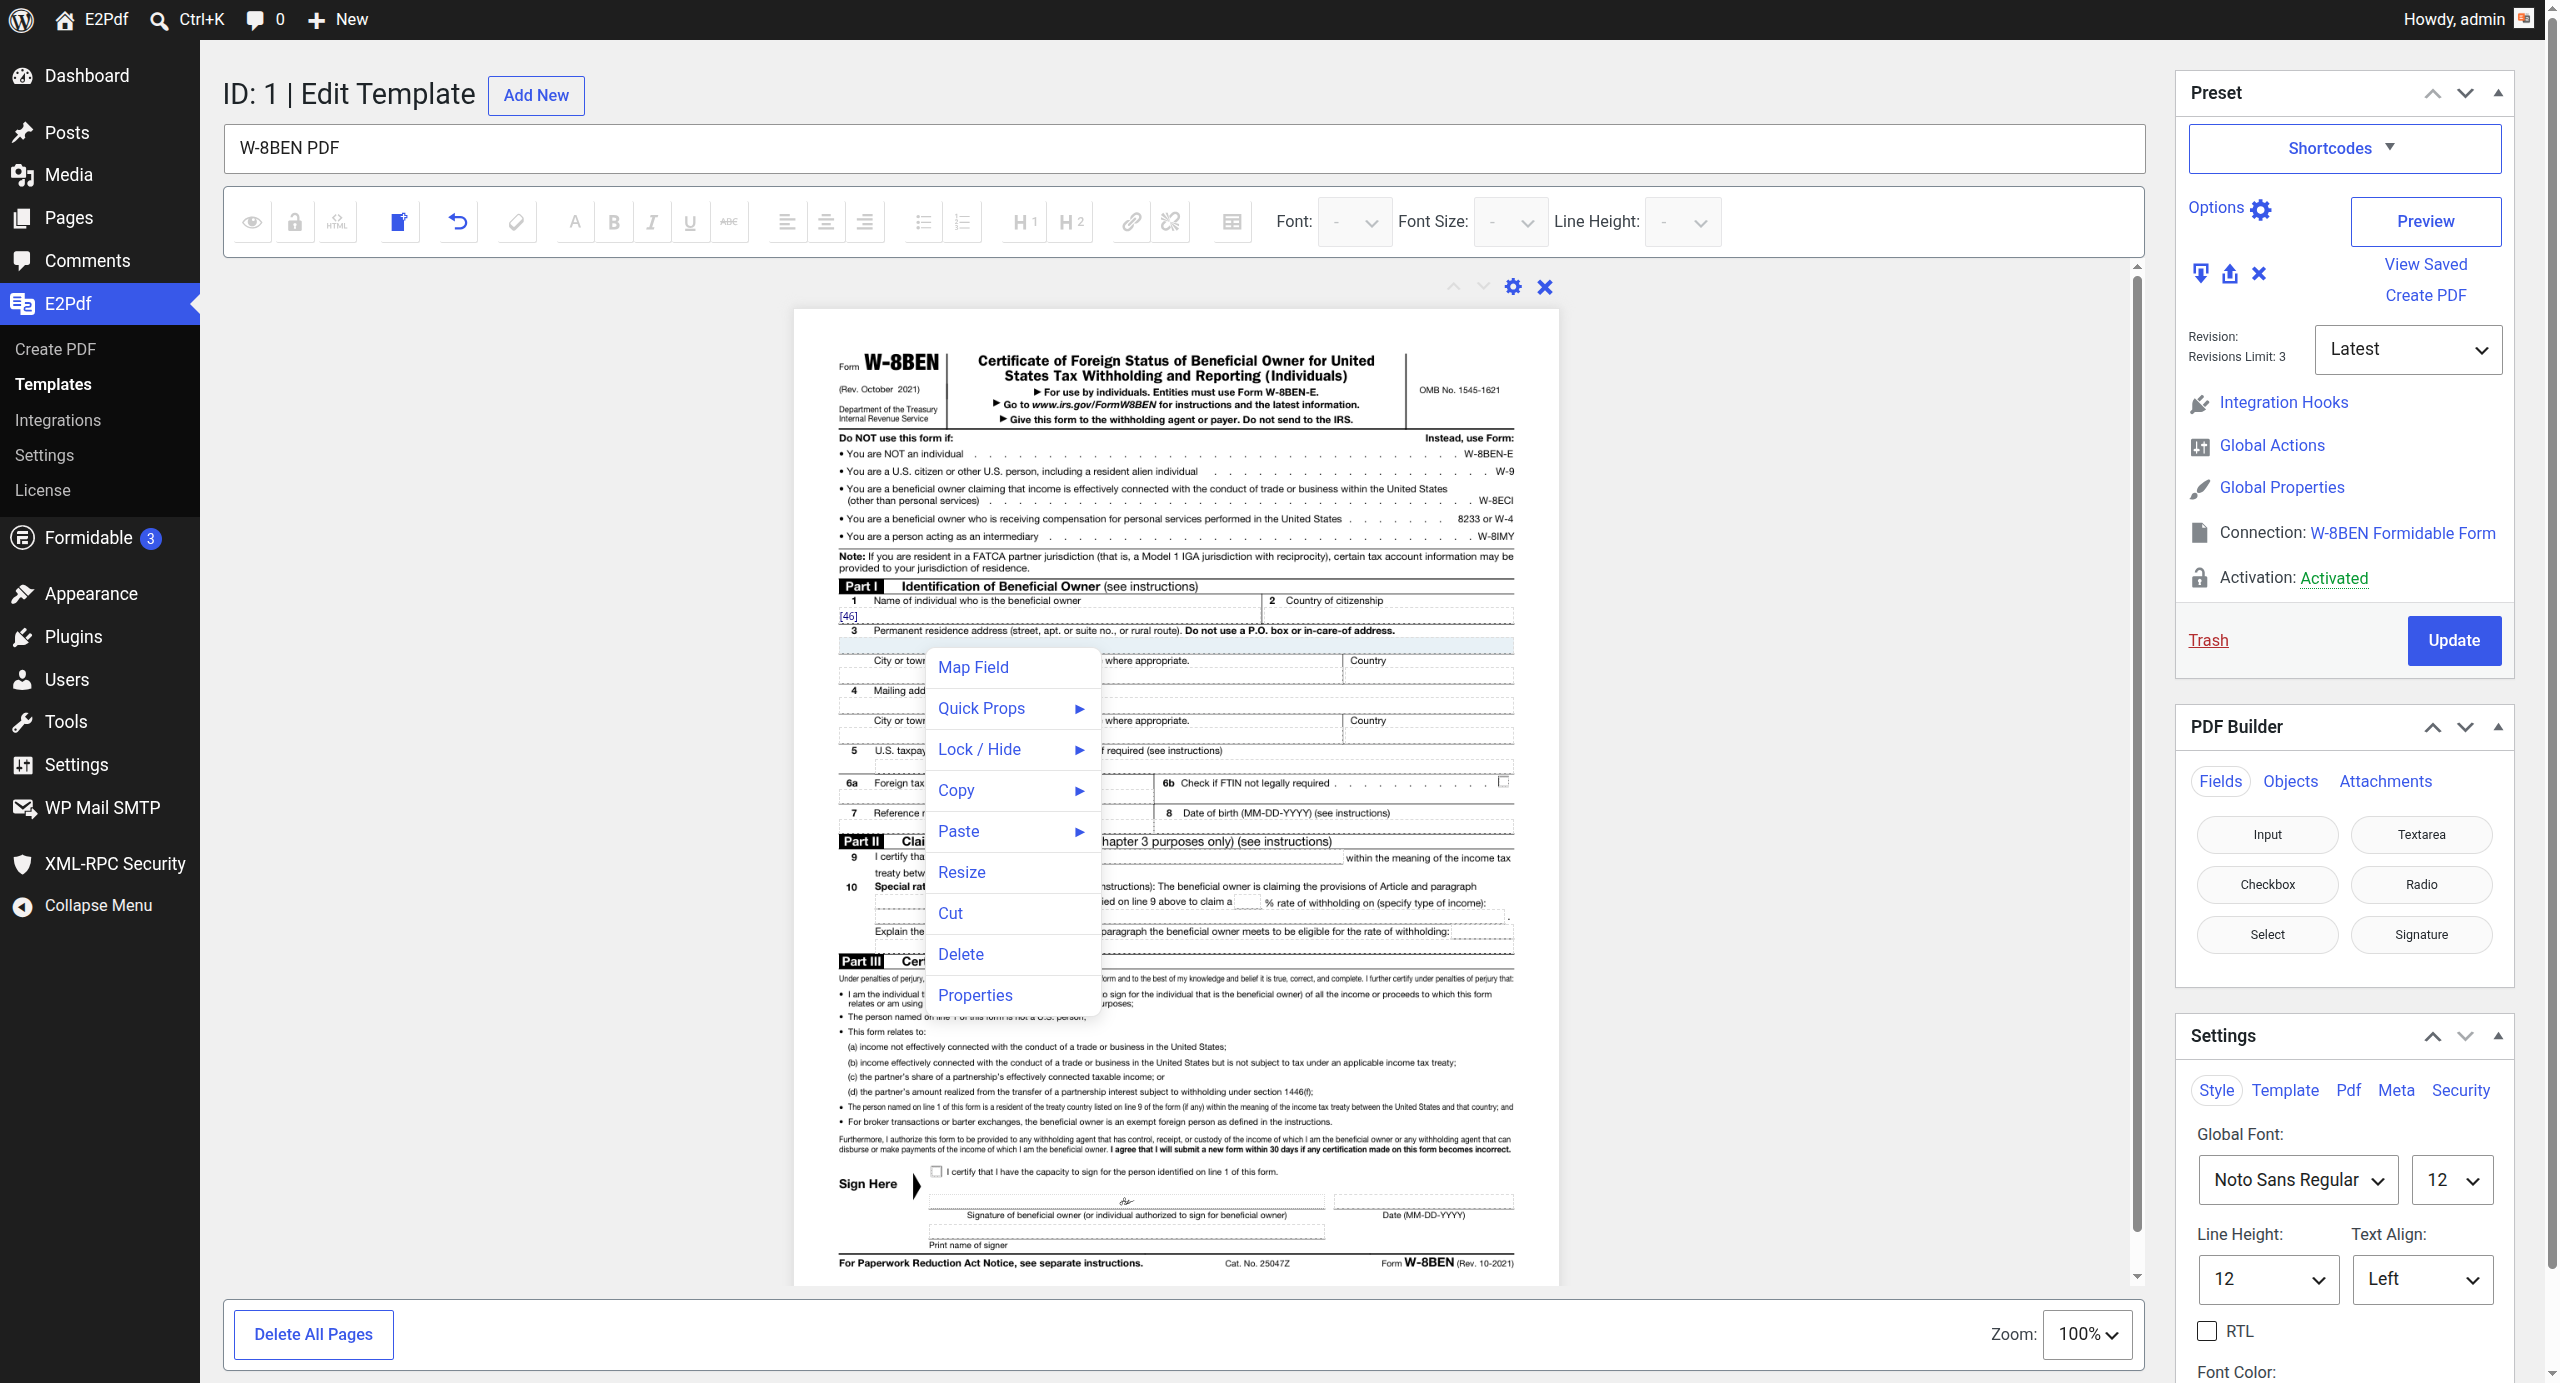
Task: Click the insert link icon
Action: pos(1131,222)
